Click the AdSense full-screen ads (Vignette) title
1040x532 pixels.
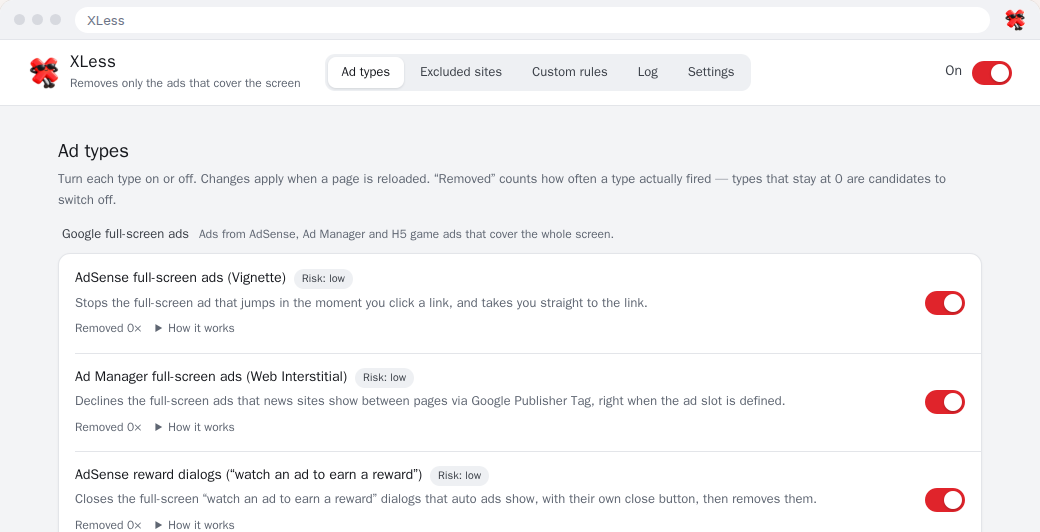180,278
